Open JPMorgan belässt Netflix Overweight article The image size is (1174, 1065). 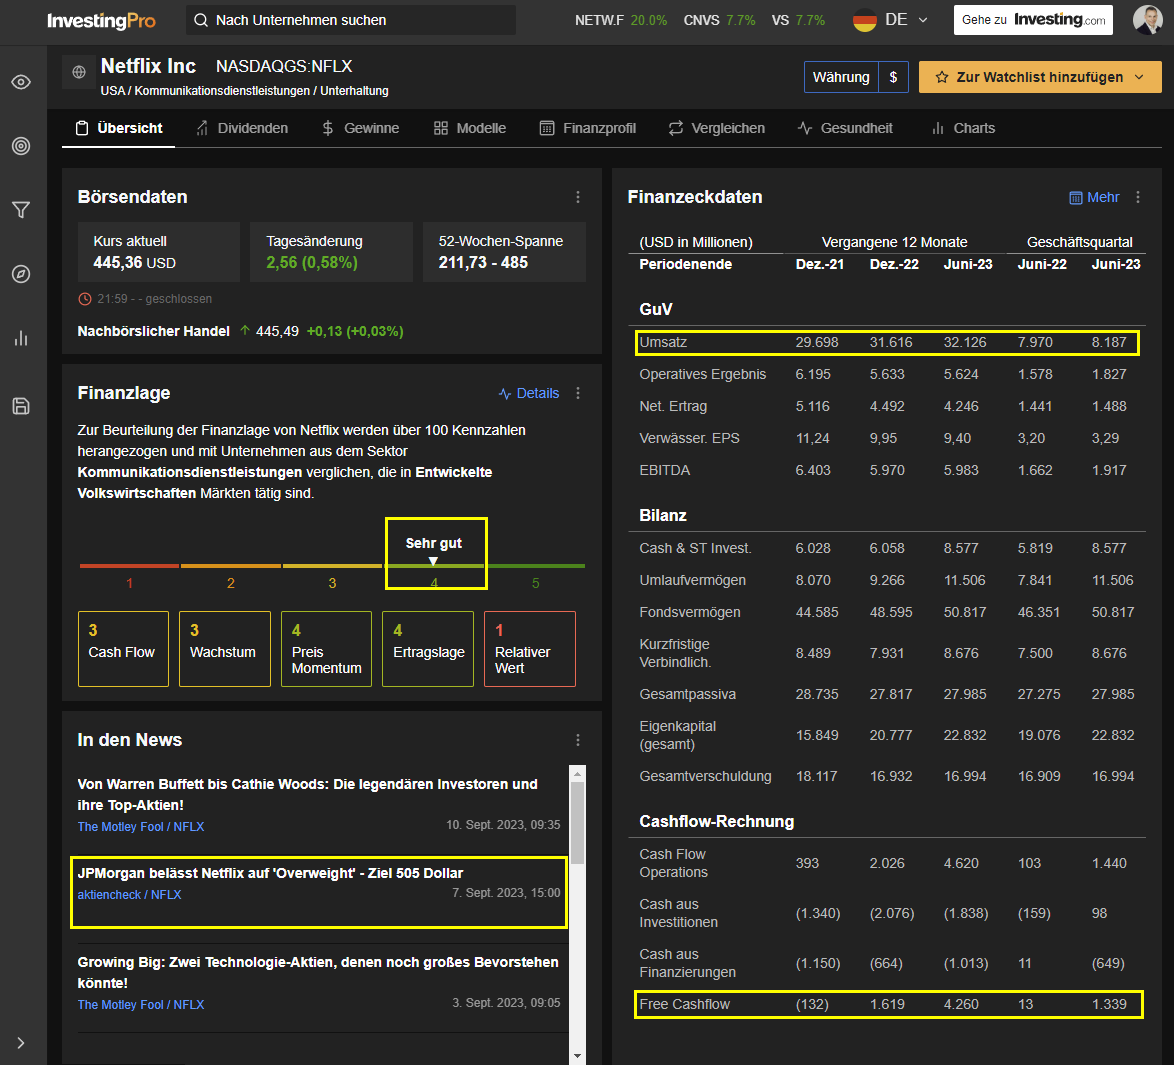click(270, 873)
